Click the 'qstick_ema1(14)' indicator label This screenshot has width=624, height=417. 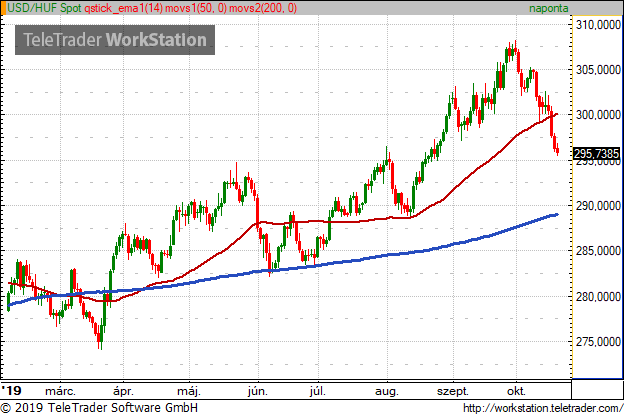[x=123, y=8]
